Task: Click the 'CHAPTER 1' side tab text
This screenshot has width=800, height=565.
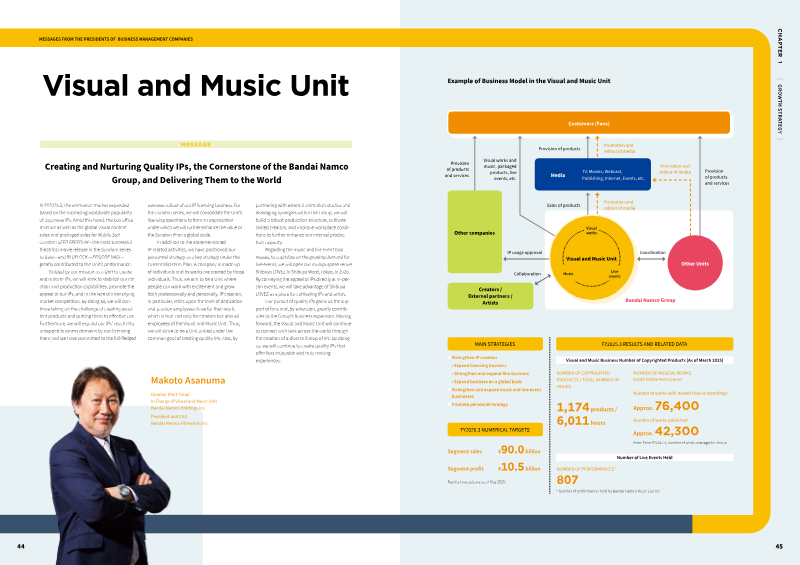Action: coord(780,46)
